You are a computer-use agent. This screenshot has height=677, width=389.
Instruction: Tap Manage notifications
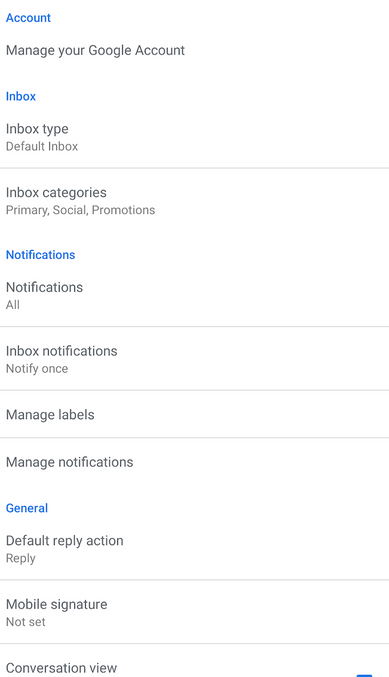194,462
